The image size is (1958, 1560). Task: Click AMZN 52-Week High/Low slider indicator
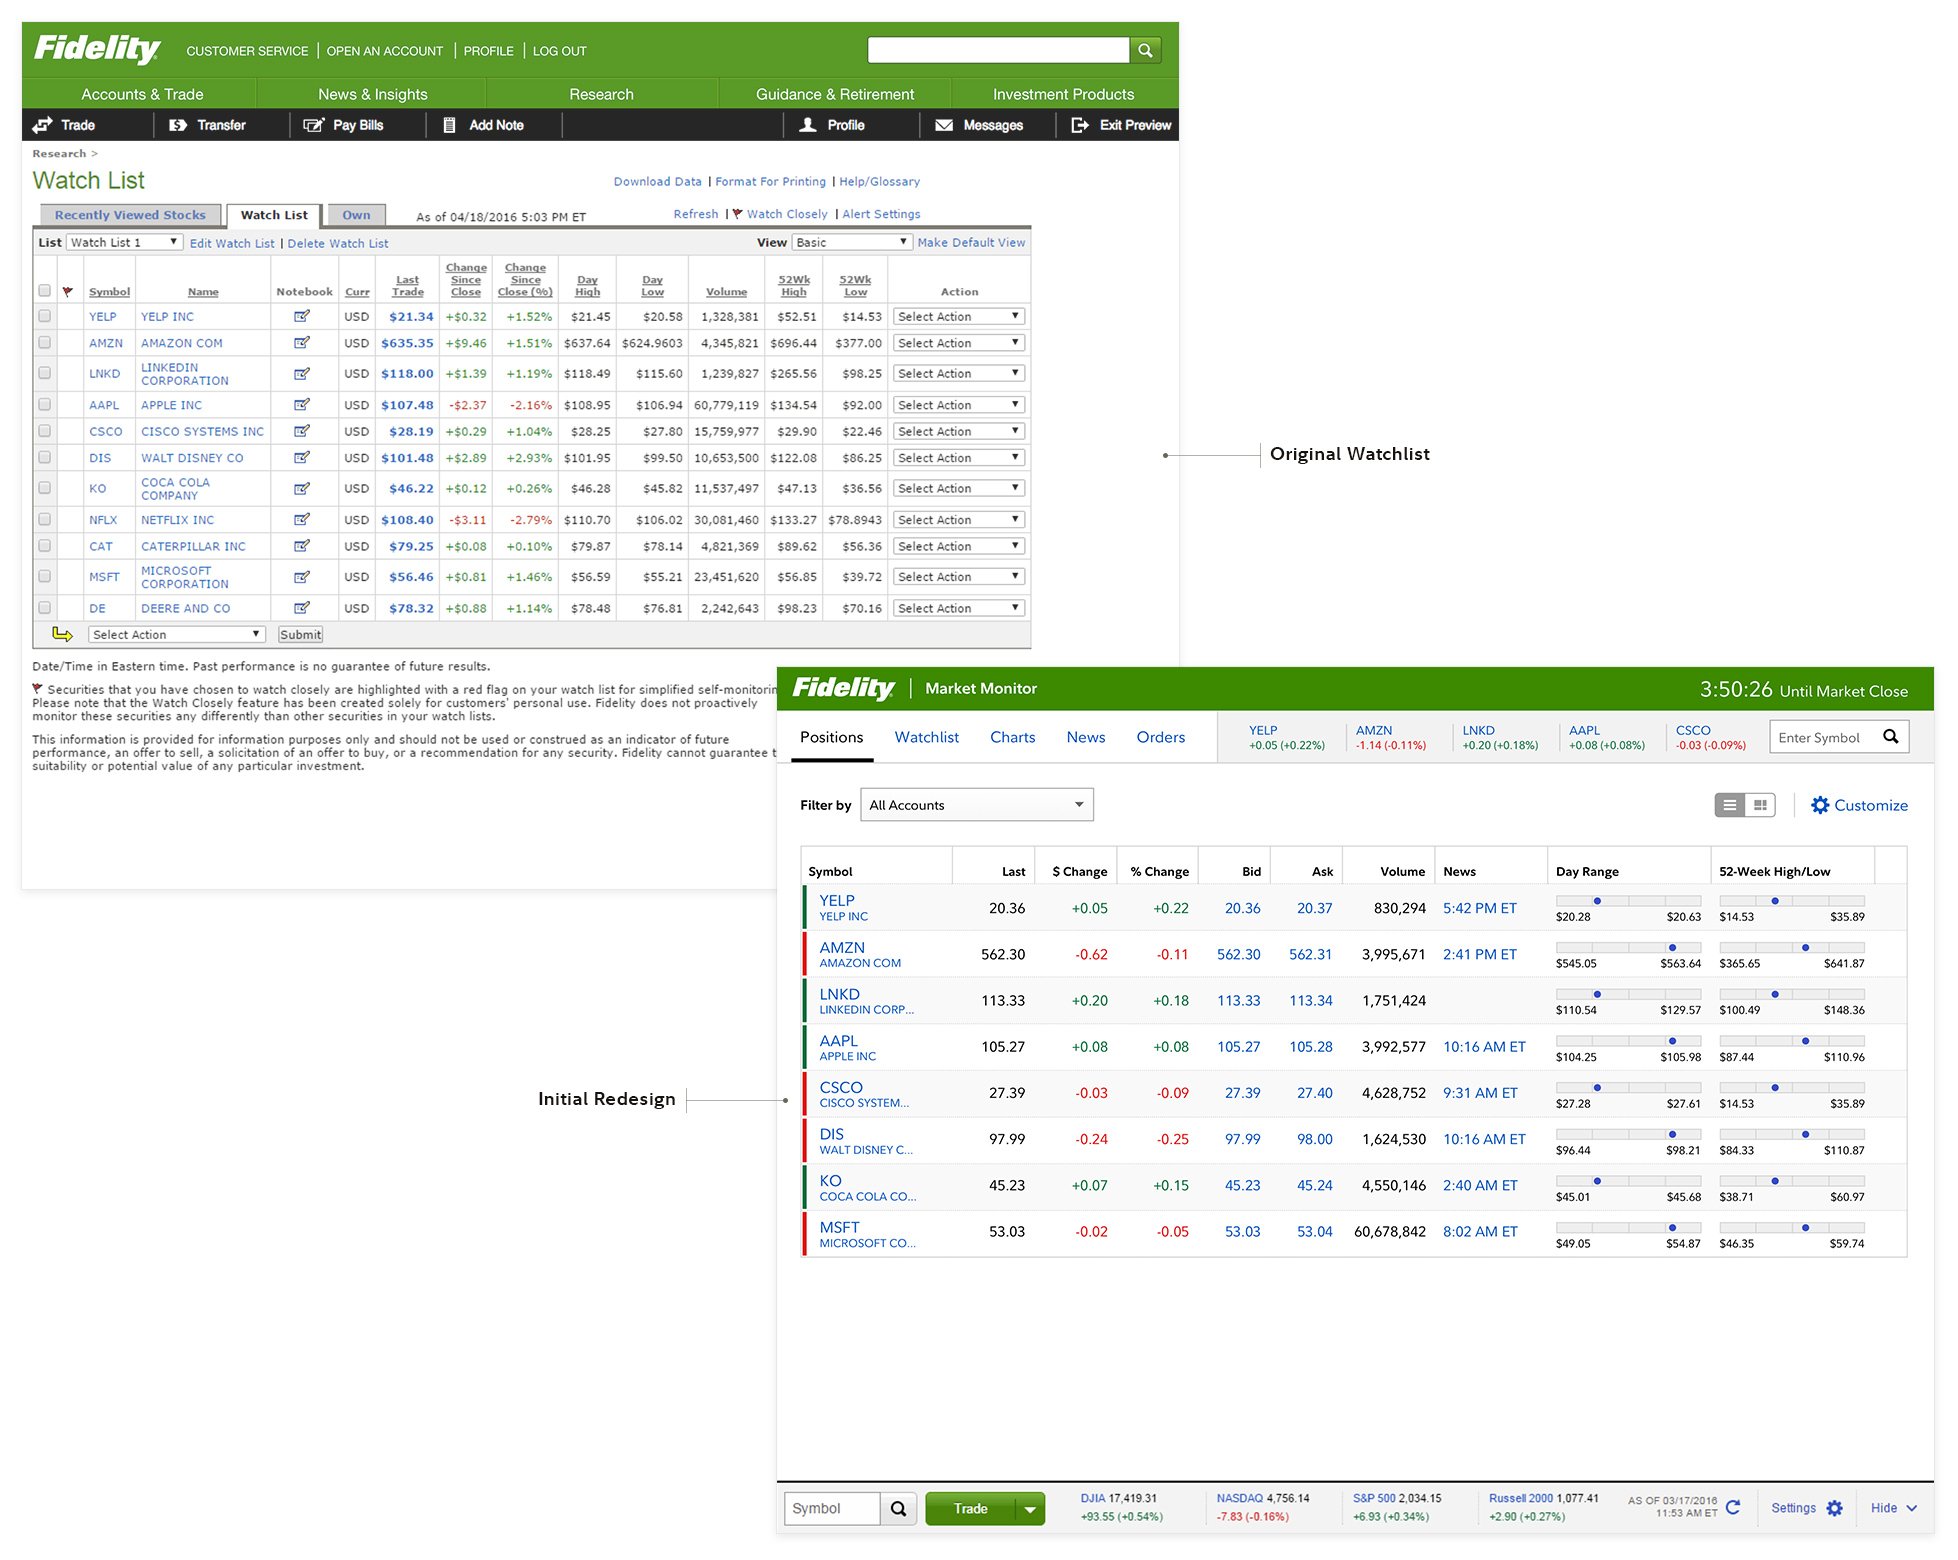pyautogui.click(x=1805, y=948)
